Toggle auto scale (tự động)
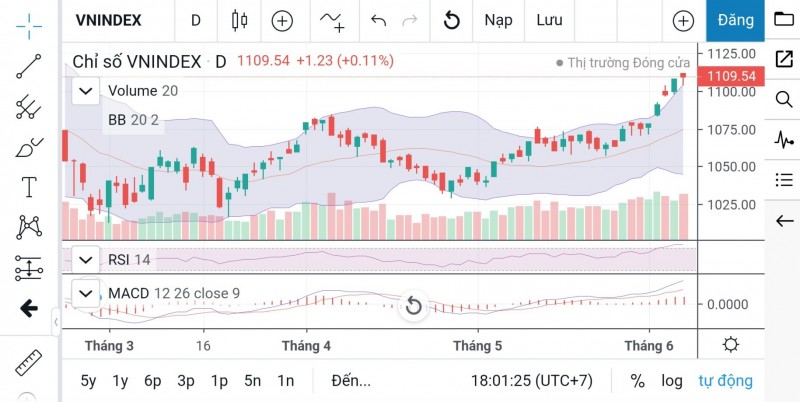800x402 pixels. coord(725,380)
